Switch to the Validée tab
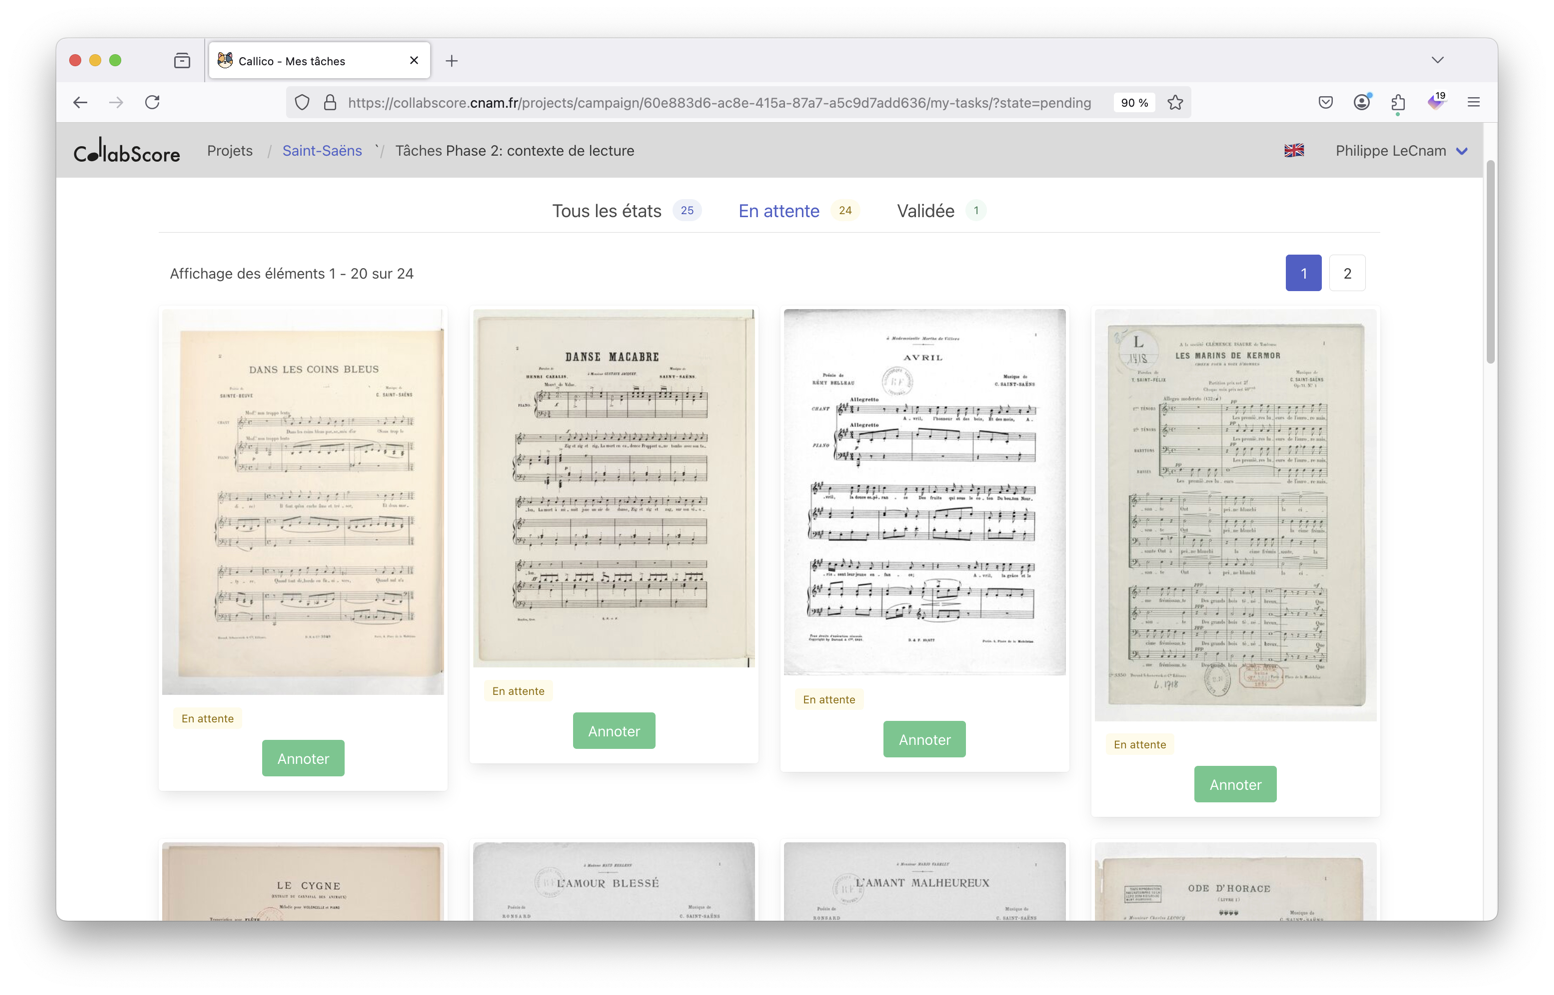The height and width of the screenshot is (995, 1554). tap(941, 211)
